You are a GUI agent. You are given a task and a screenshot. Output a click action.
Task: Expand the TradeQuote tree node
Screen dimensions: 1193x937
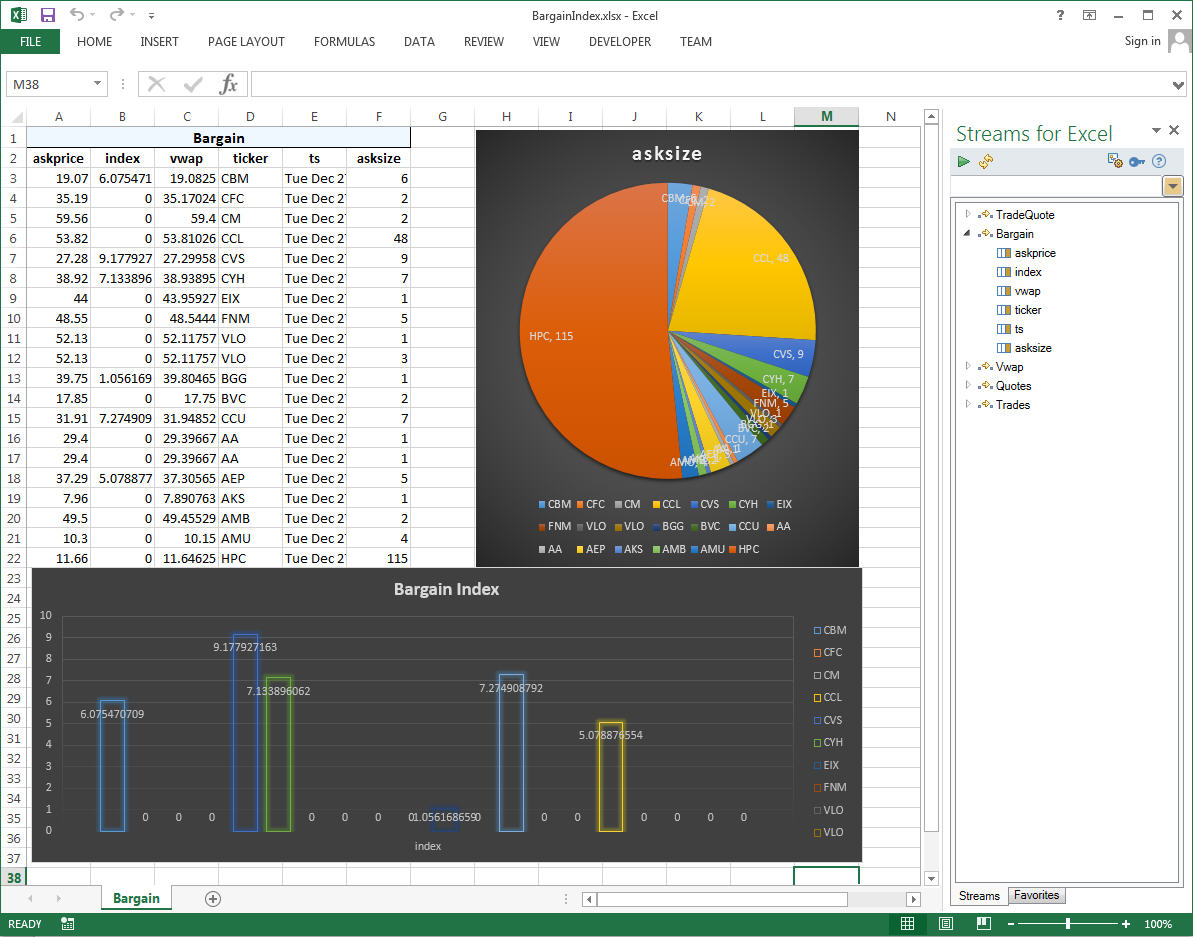pyautogui.click(x=966, y=213)
